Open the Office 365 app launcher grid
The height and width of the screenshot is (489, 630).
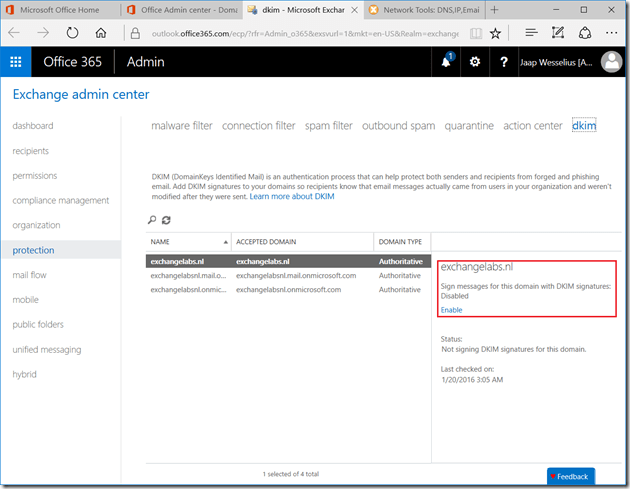click(x=16, y=62)
